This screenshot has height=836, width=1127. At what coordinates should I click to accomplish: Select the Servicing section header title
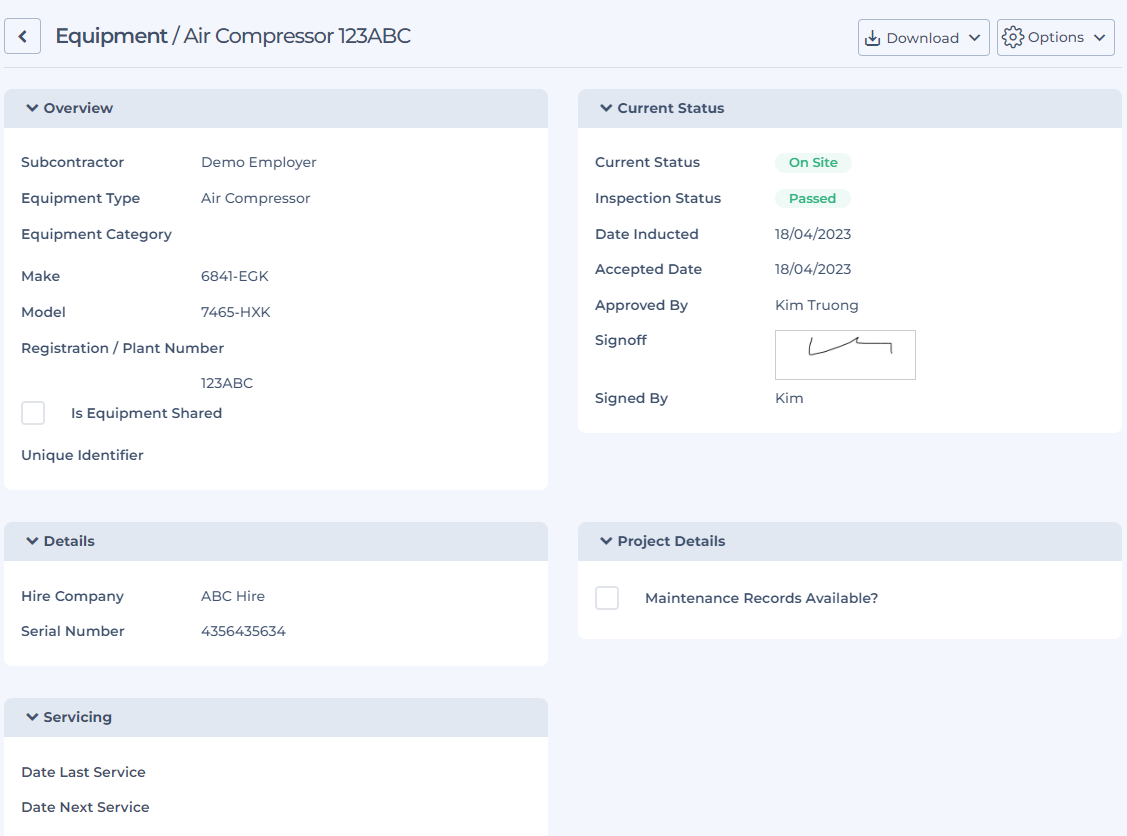[x=77, y=717]
